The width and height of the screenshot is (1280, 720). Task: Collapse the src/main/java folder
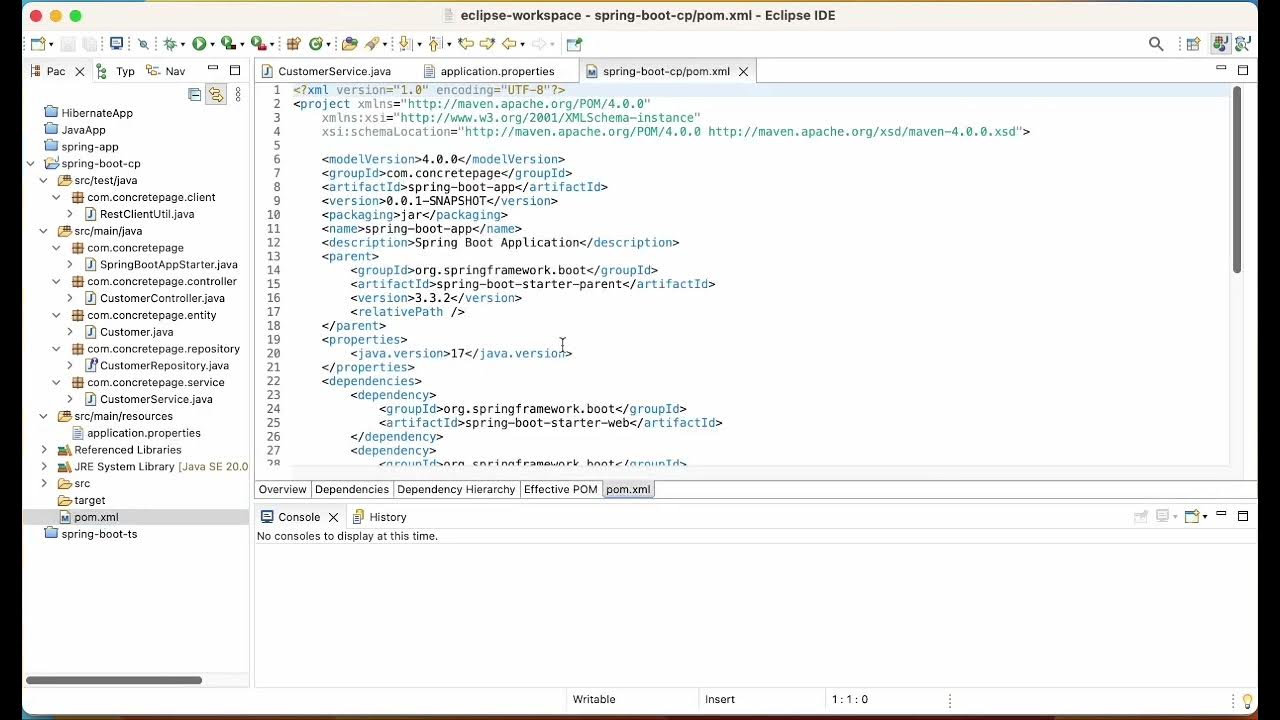[x=44, y=231]
